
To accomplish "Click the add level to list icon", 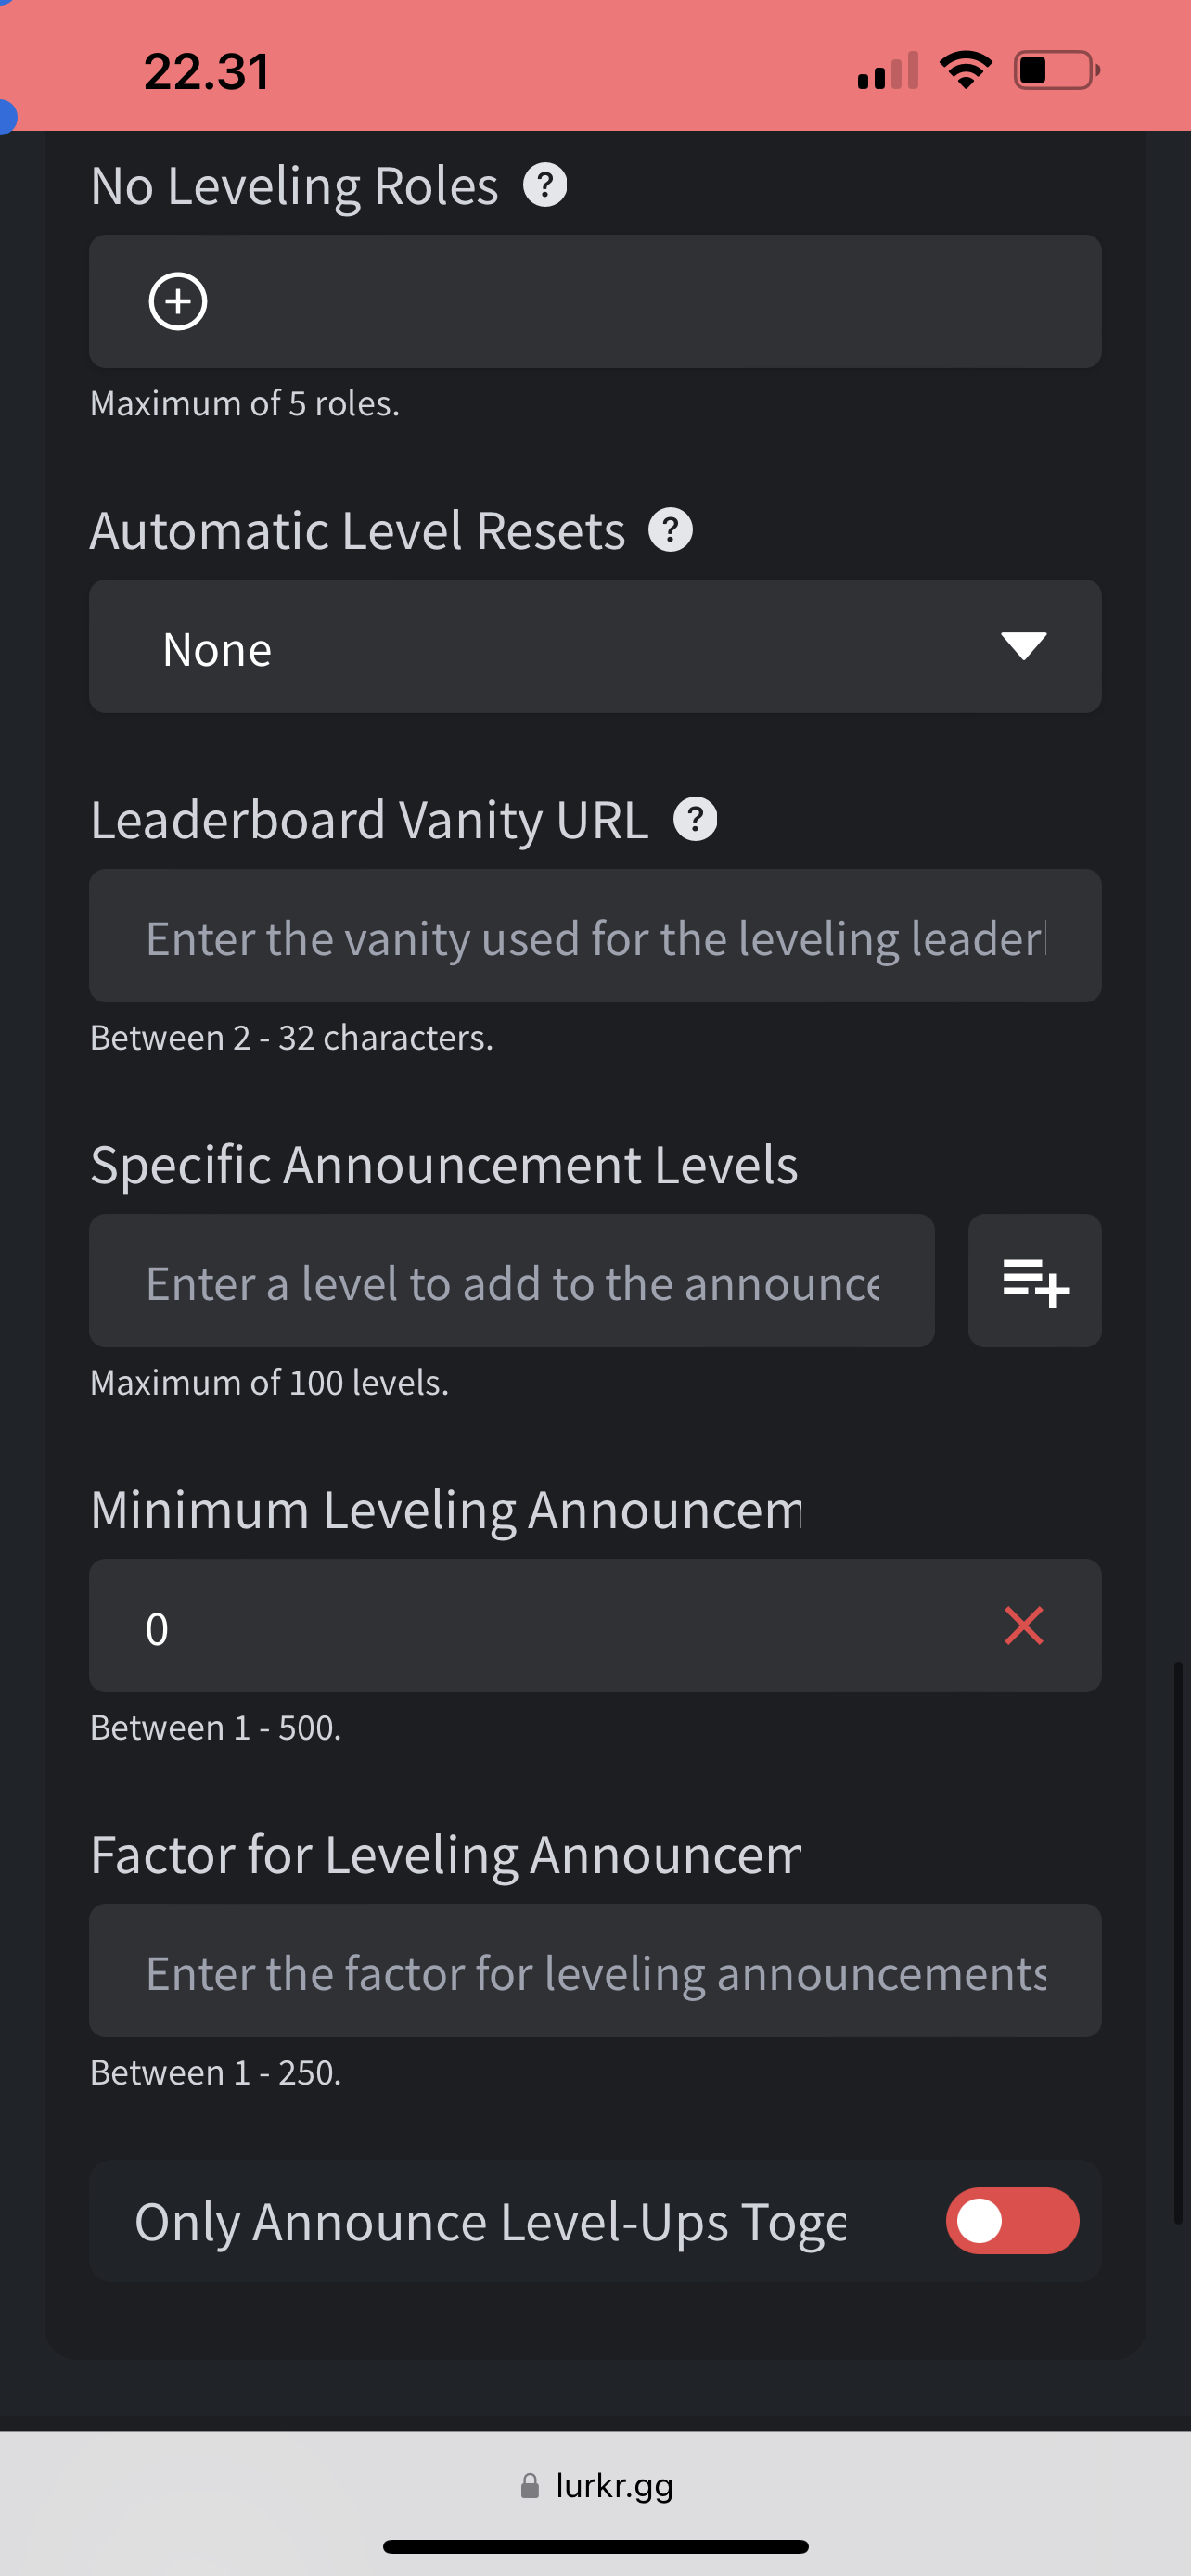I will [1034, 1281].
